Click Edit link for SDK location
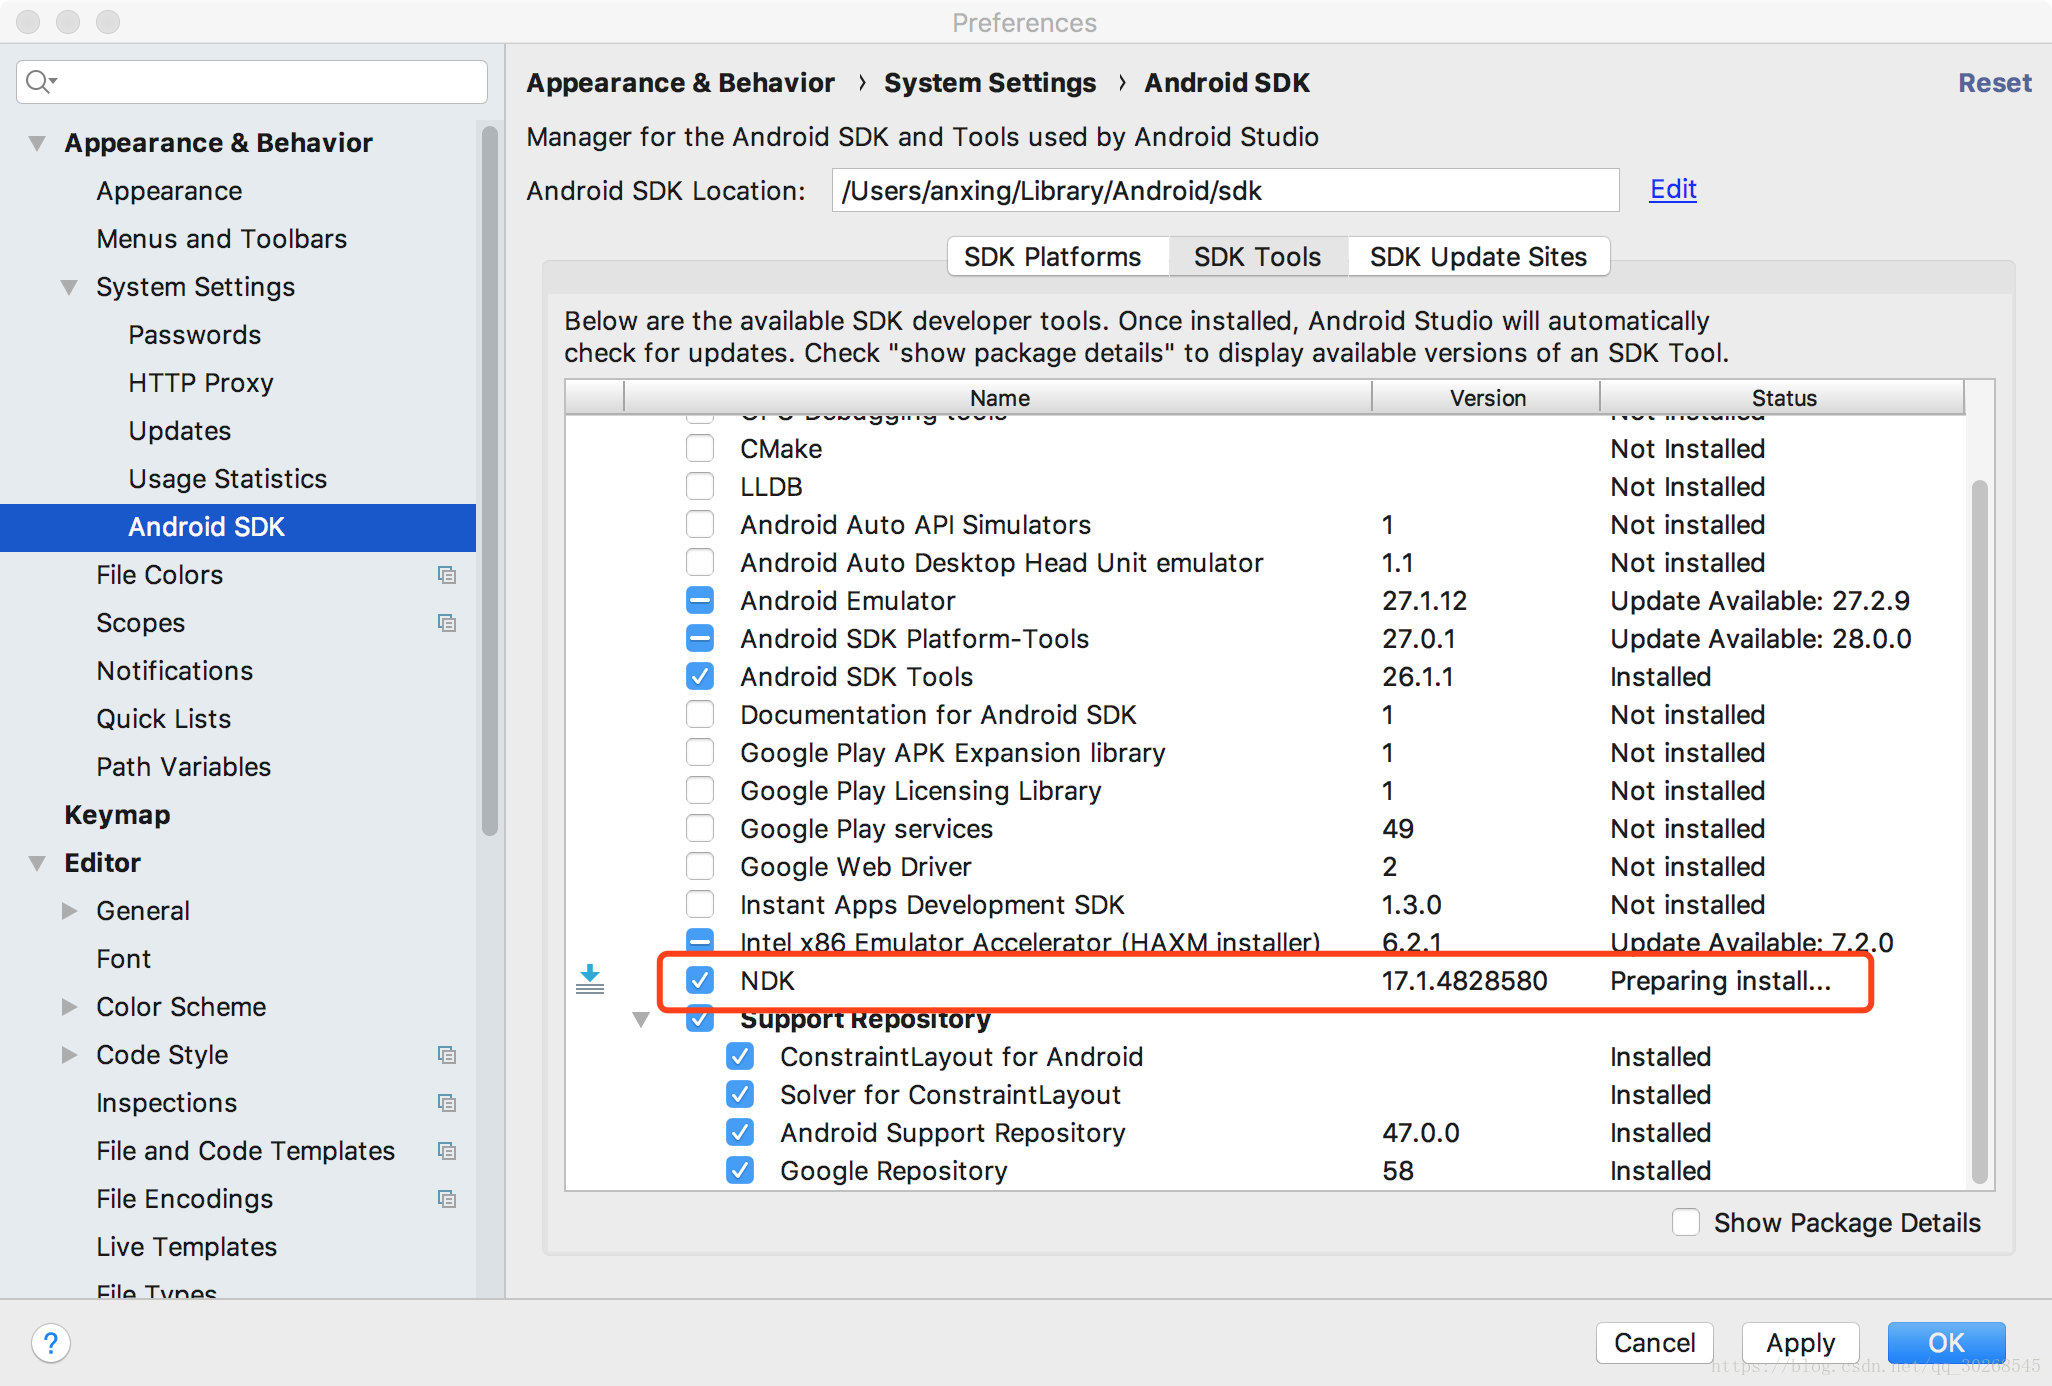2052x1386 pixels. point(1673,189)
